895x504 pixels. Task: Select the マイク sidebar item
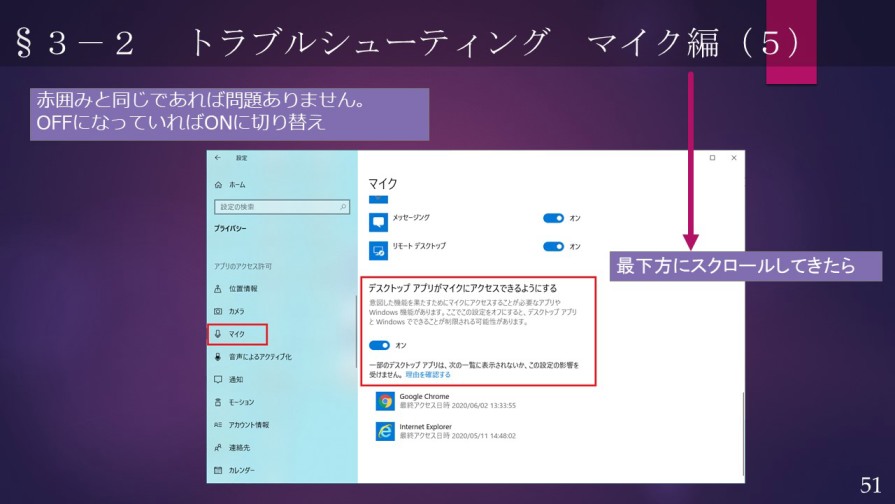click(x=237, y=334)
